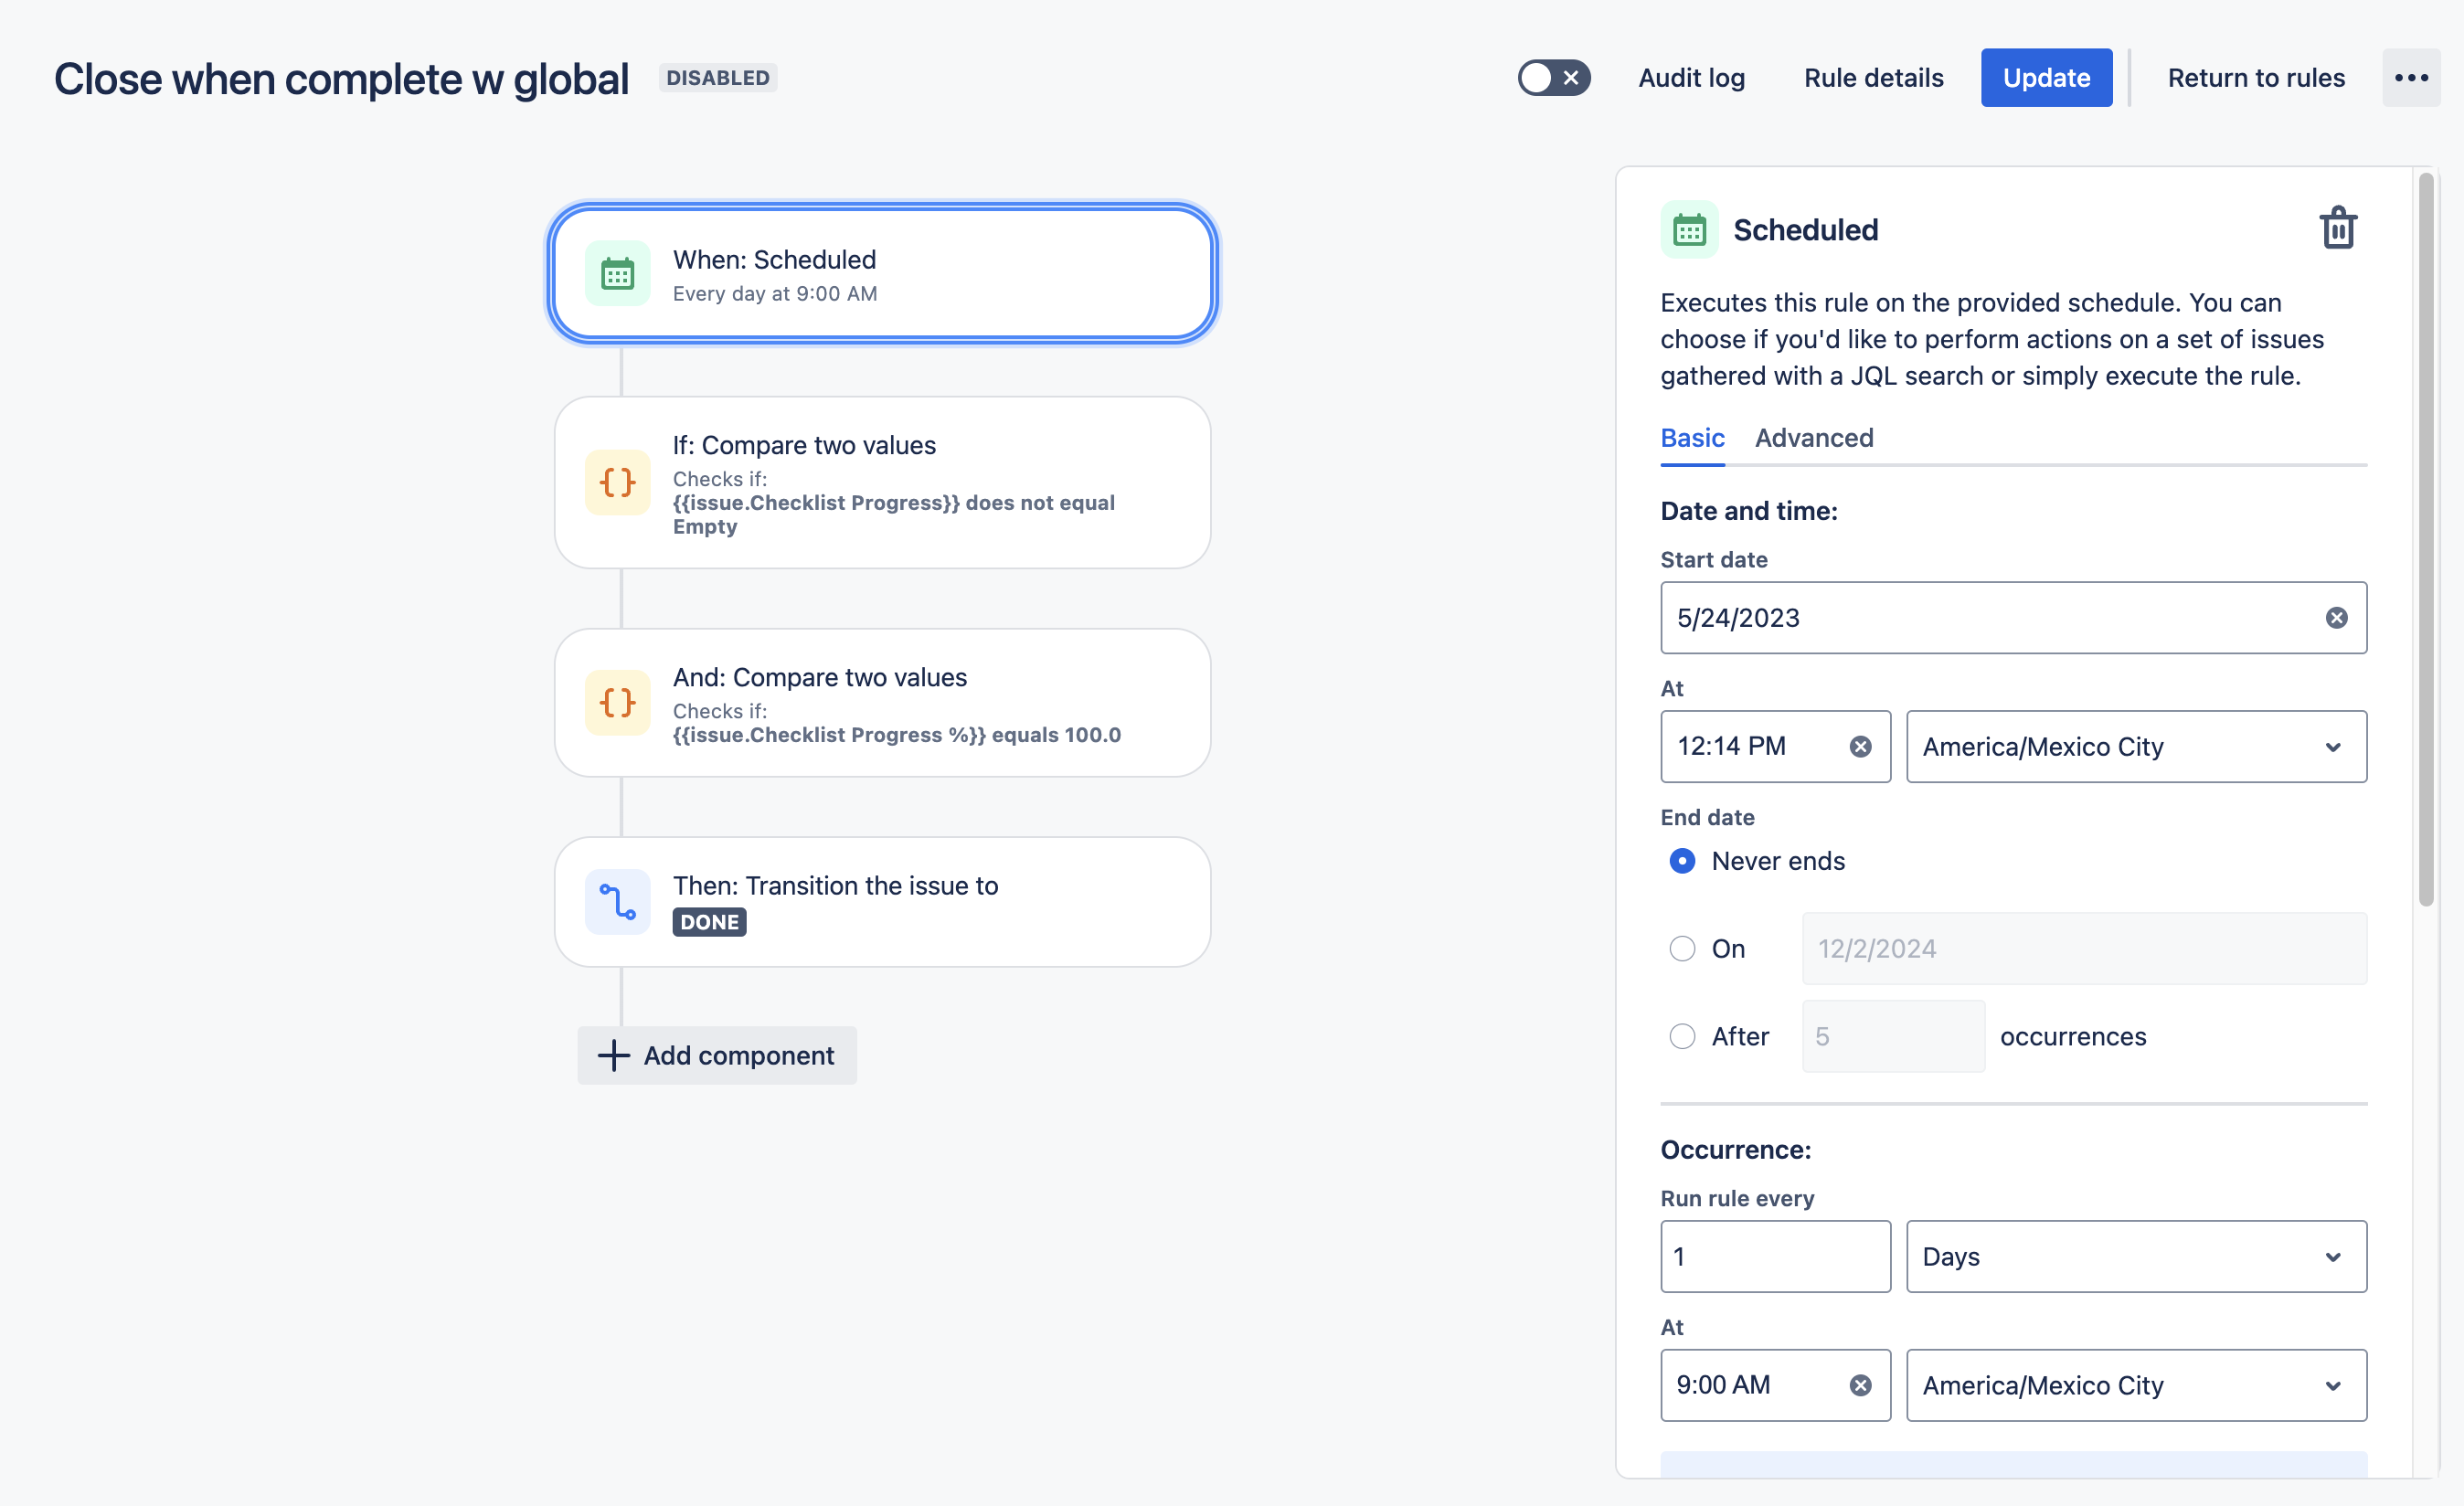Select the After occurrences radio option
This screenshot has width=2464, height=1506.
coord(1682,1036)
